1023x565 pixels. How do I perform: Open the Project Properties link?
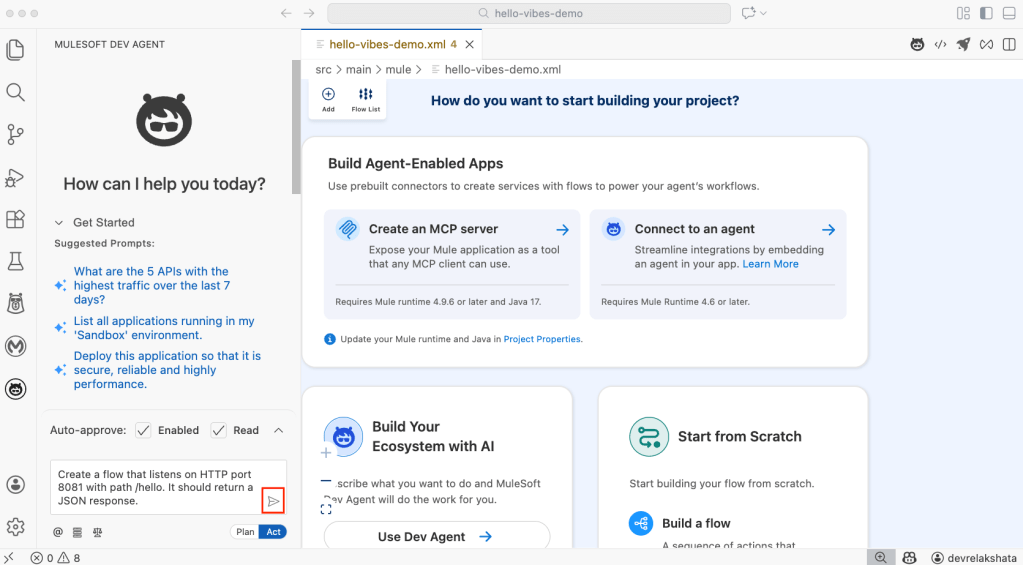pos(541,339)
